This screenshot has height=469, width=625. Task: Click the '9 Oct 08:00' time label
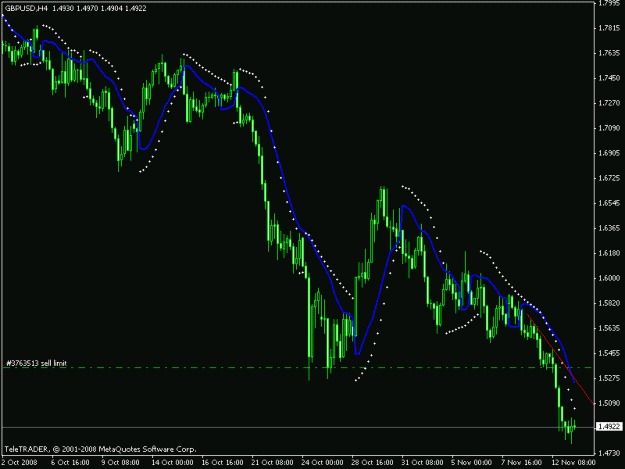[120, 462]
